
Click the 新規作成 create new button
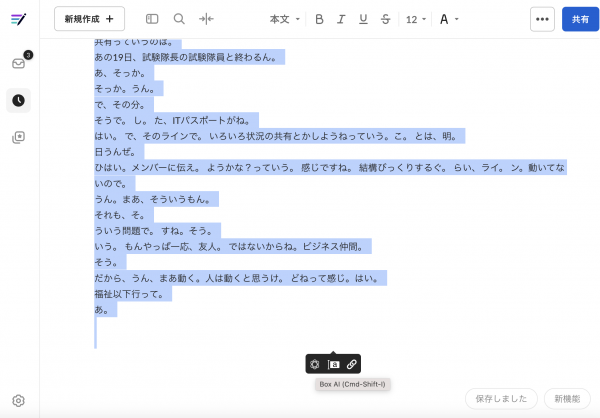89,19
